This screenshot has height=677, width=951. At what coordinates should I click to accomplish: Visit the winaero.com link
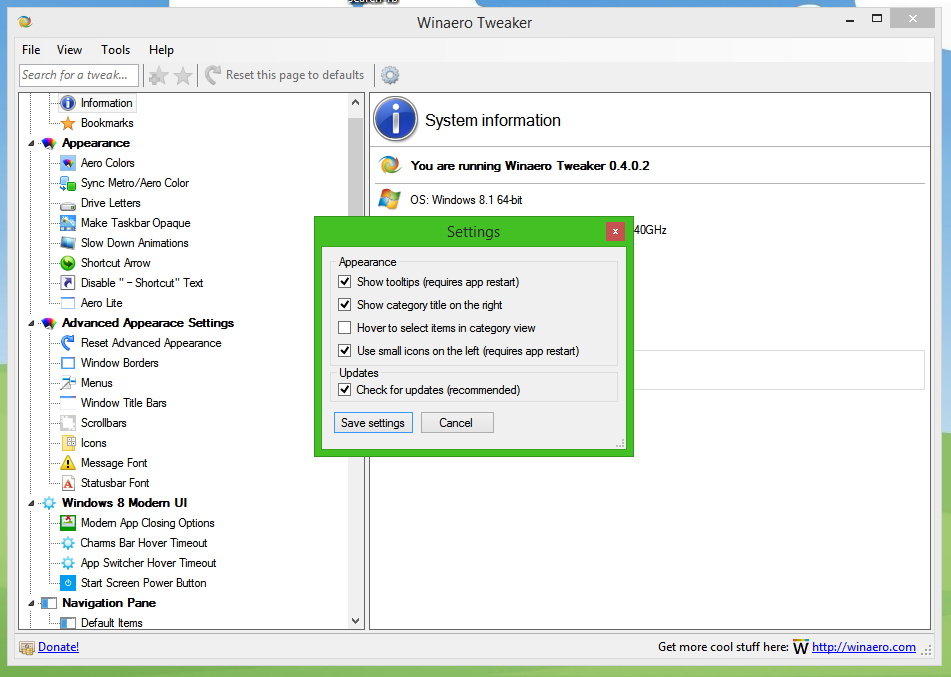(x=864, y=647)
